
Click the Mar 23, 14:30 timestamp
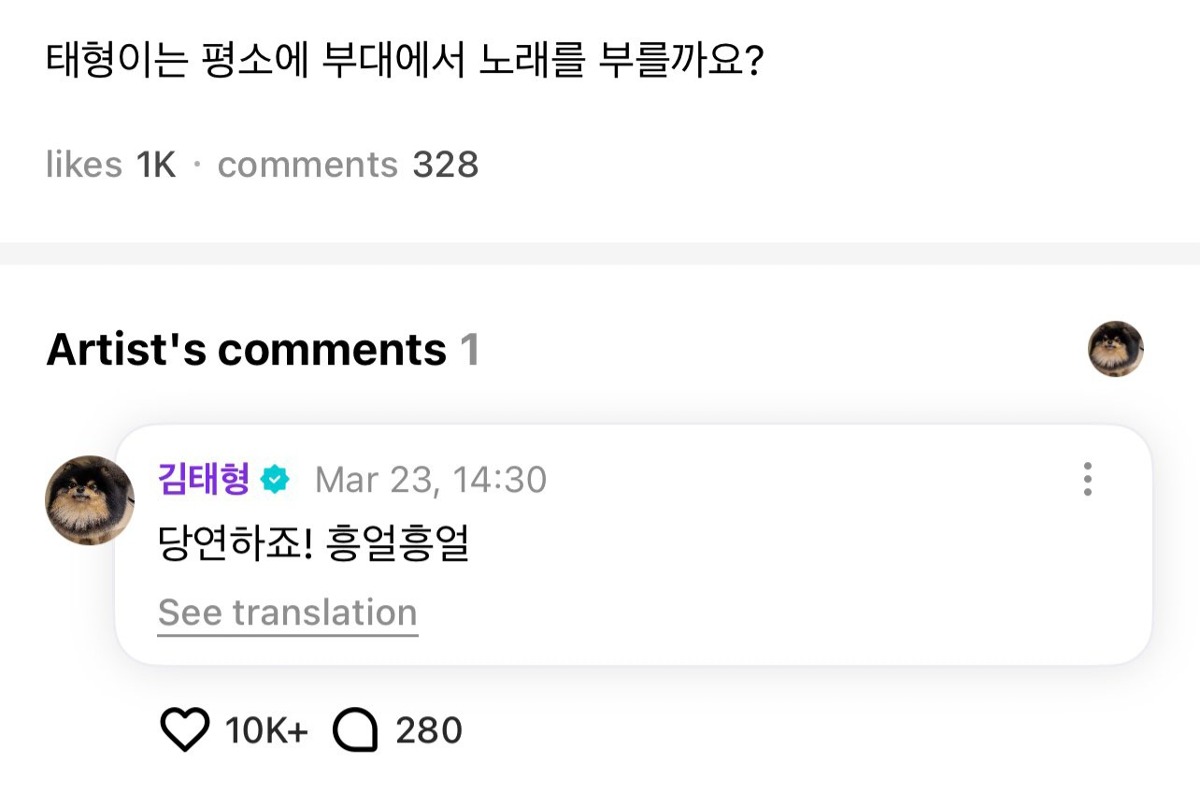(x=431, y=480)
